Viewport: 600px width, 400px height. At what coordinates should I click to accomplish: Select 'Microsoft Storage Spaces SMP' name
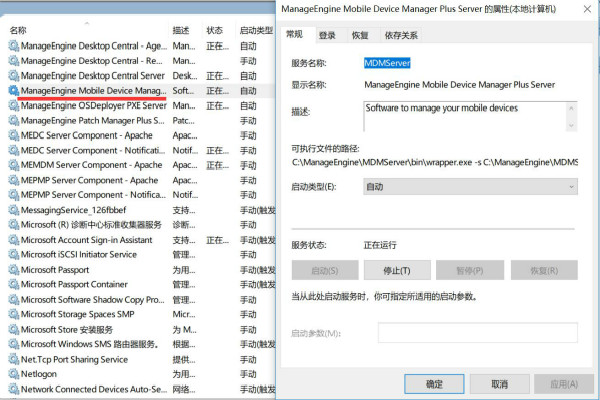78,314
